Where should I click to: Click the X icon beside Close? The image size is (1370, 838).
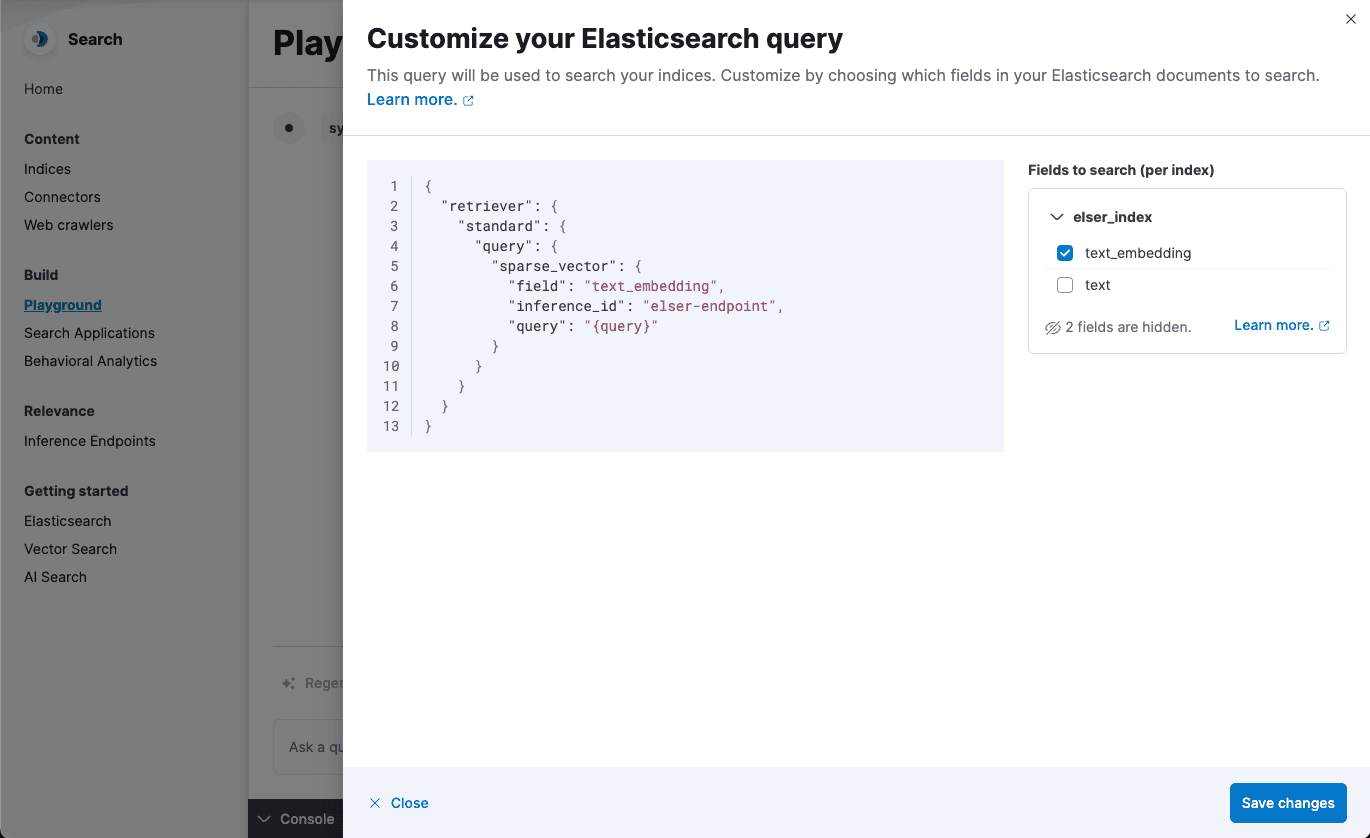pos(375,803)
